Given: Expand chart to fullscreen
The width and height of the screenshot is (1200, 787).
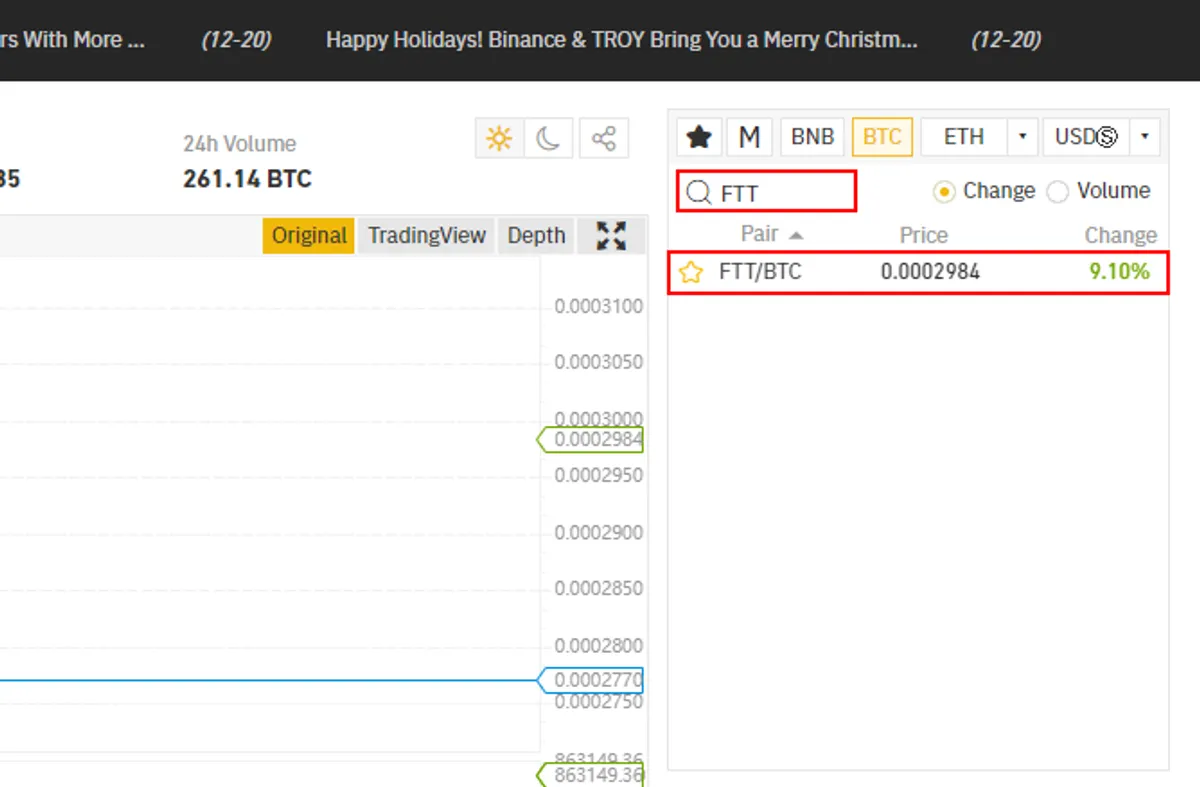Looking at the screenshot, I should point(611,236).
